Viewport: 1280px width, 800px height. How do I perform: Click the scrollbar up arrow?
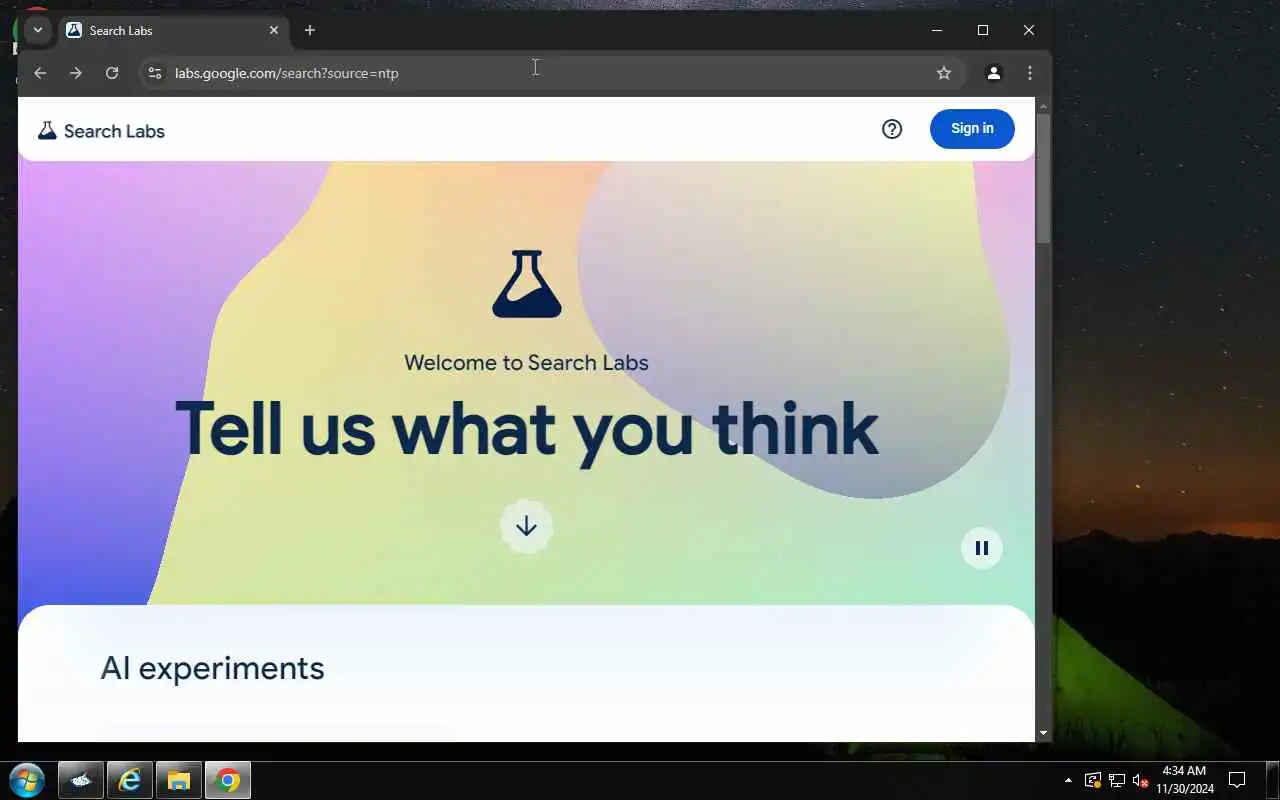click(x=1043, y=105)
